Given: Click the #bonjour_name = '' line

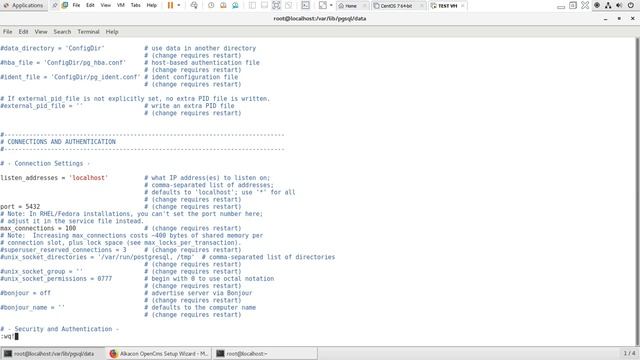Looking at the screenshot, I should tap(33, 307).
